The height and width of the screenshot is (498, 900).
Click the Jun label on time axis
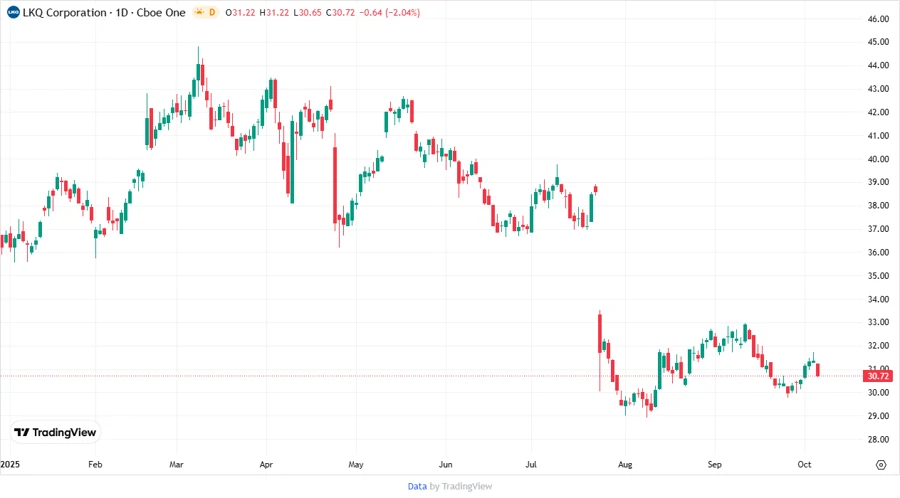click(x=446, y=465)
